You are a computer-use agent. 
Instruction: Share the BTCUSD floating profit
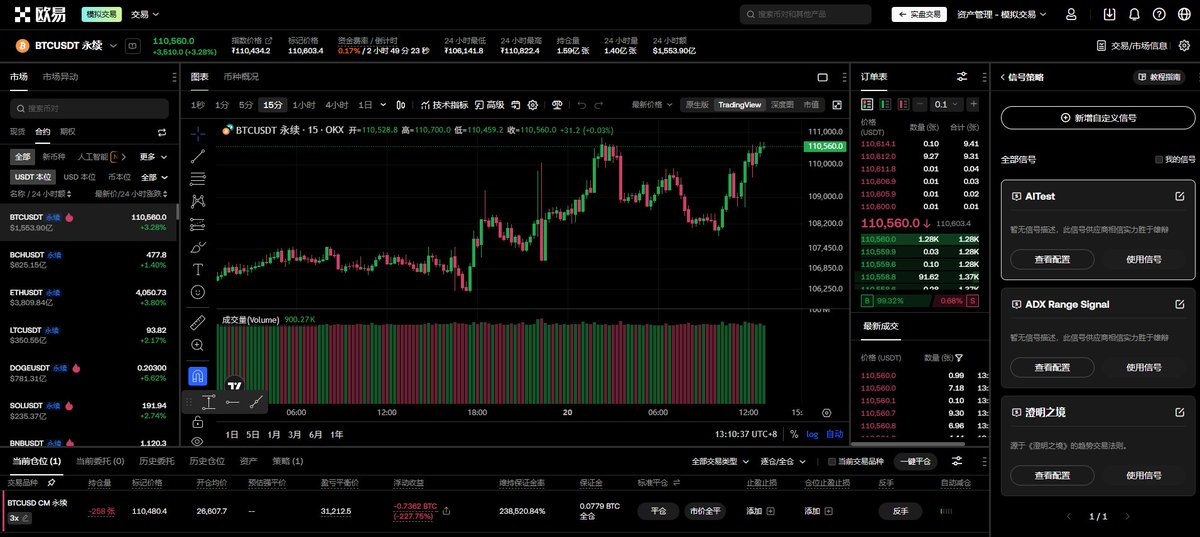coord(445,510)
